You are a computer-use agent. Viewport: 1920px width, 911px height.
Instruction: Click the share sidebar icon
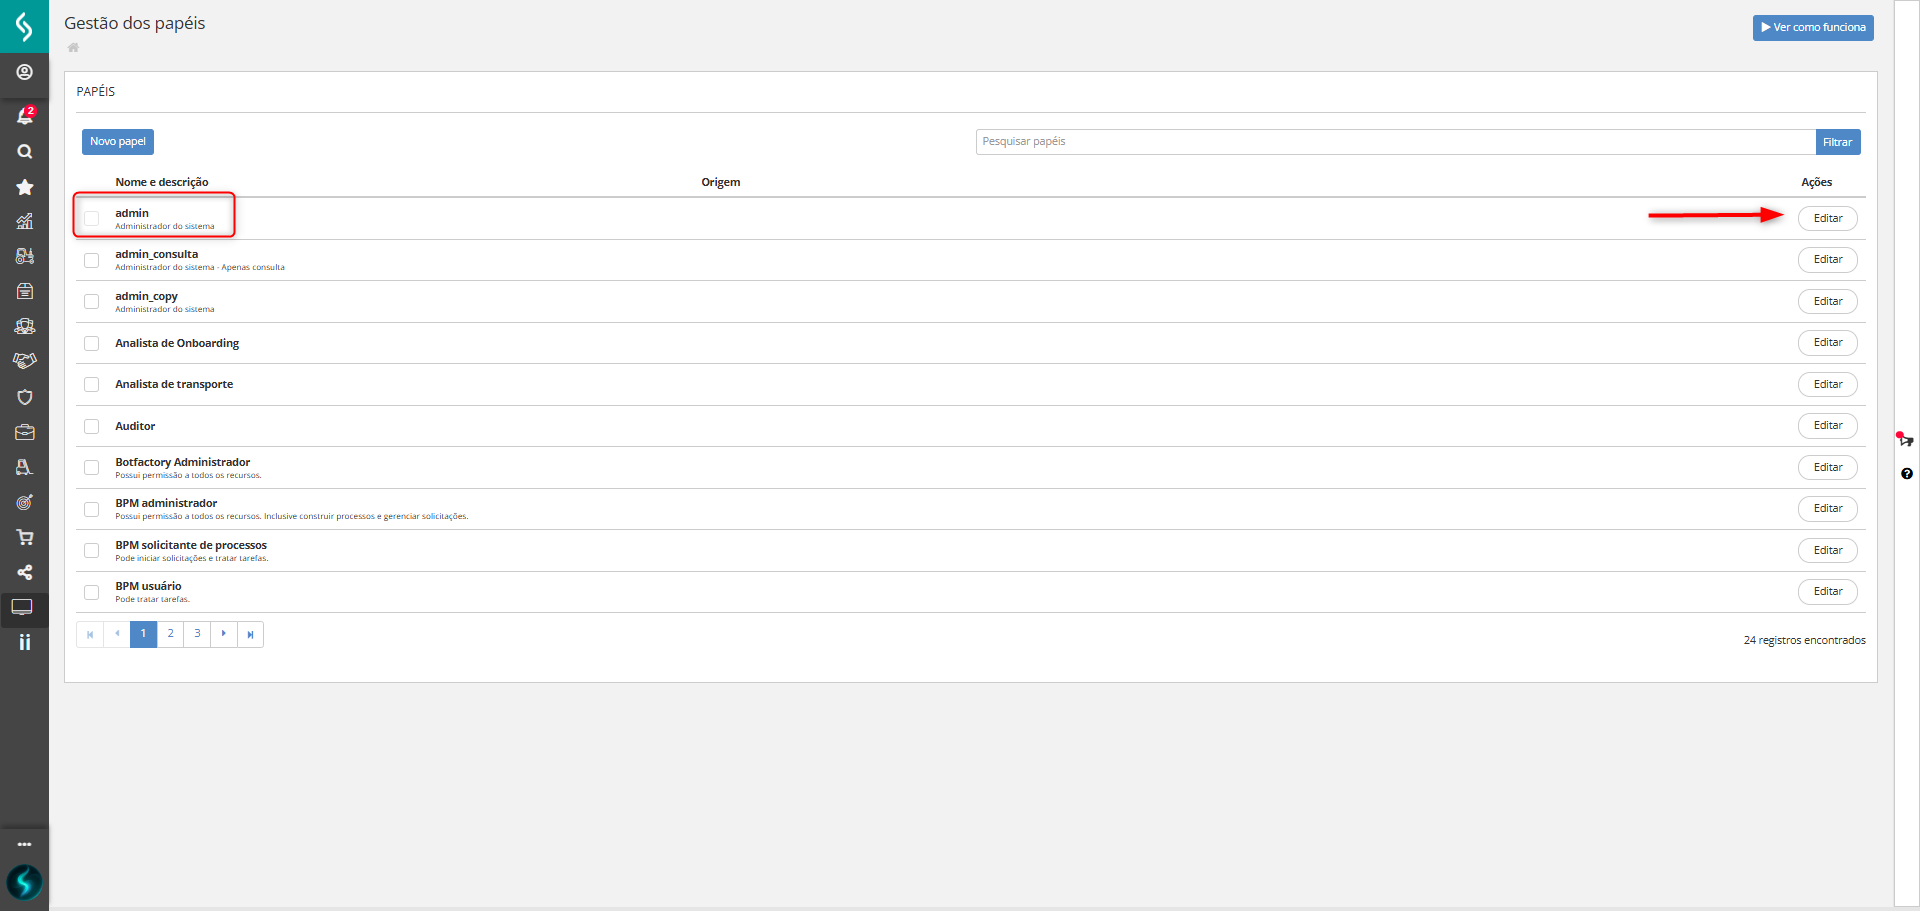pos(24,572)
